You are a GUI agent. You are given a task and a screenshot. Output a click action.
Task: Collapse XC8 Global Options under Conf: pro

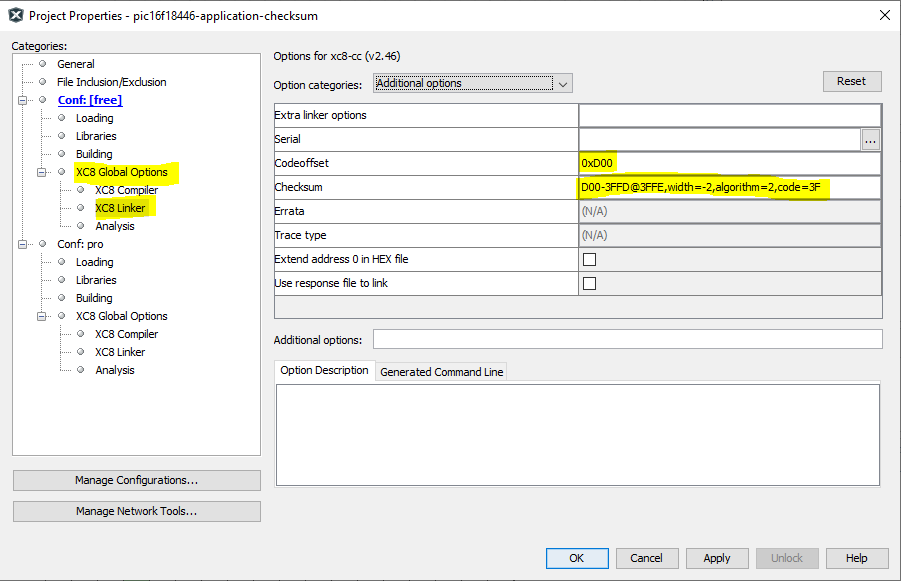(x=41, y=316)
